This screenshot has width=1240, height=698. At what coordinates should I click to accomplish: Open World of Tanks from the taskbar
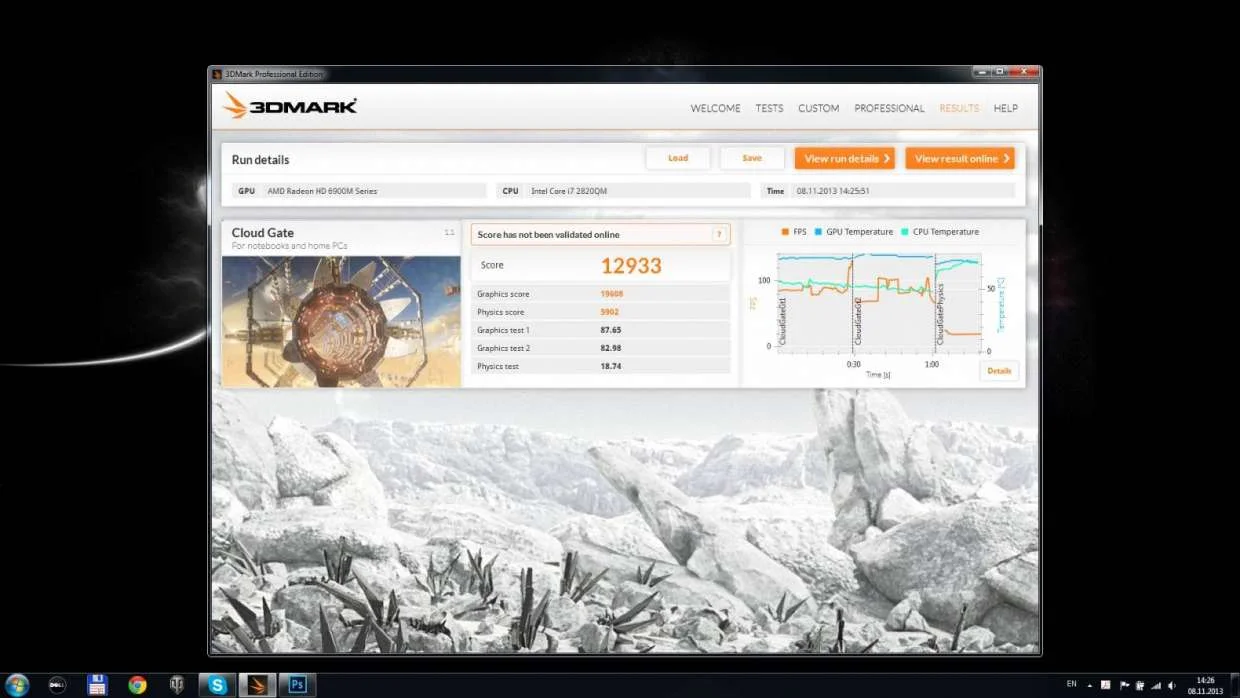[x=177, y=685]
